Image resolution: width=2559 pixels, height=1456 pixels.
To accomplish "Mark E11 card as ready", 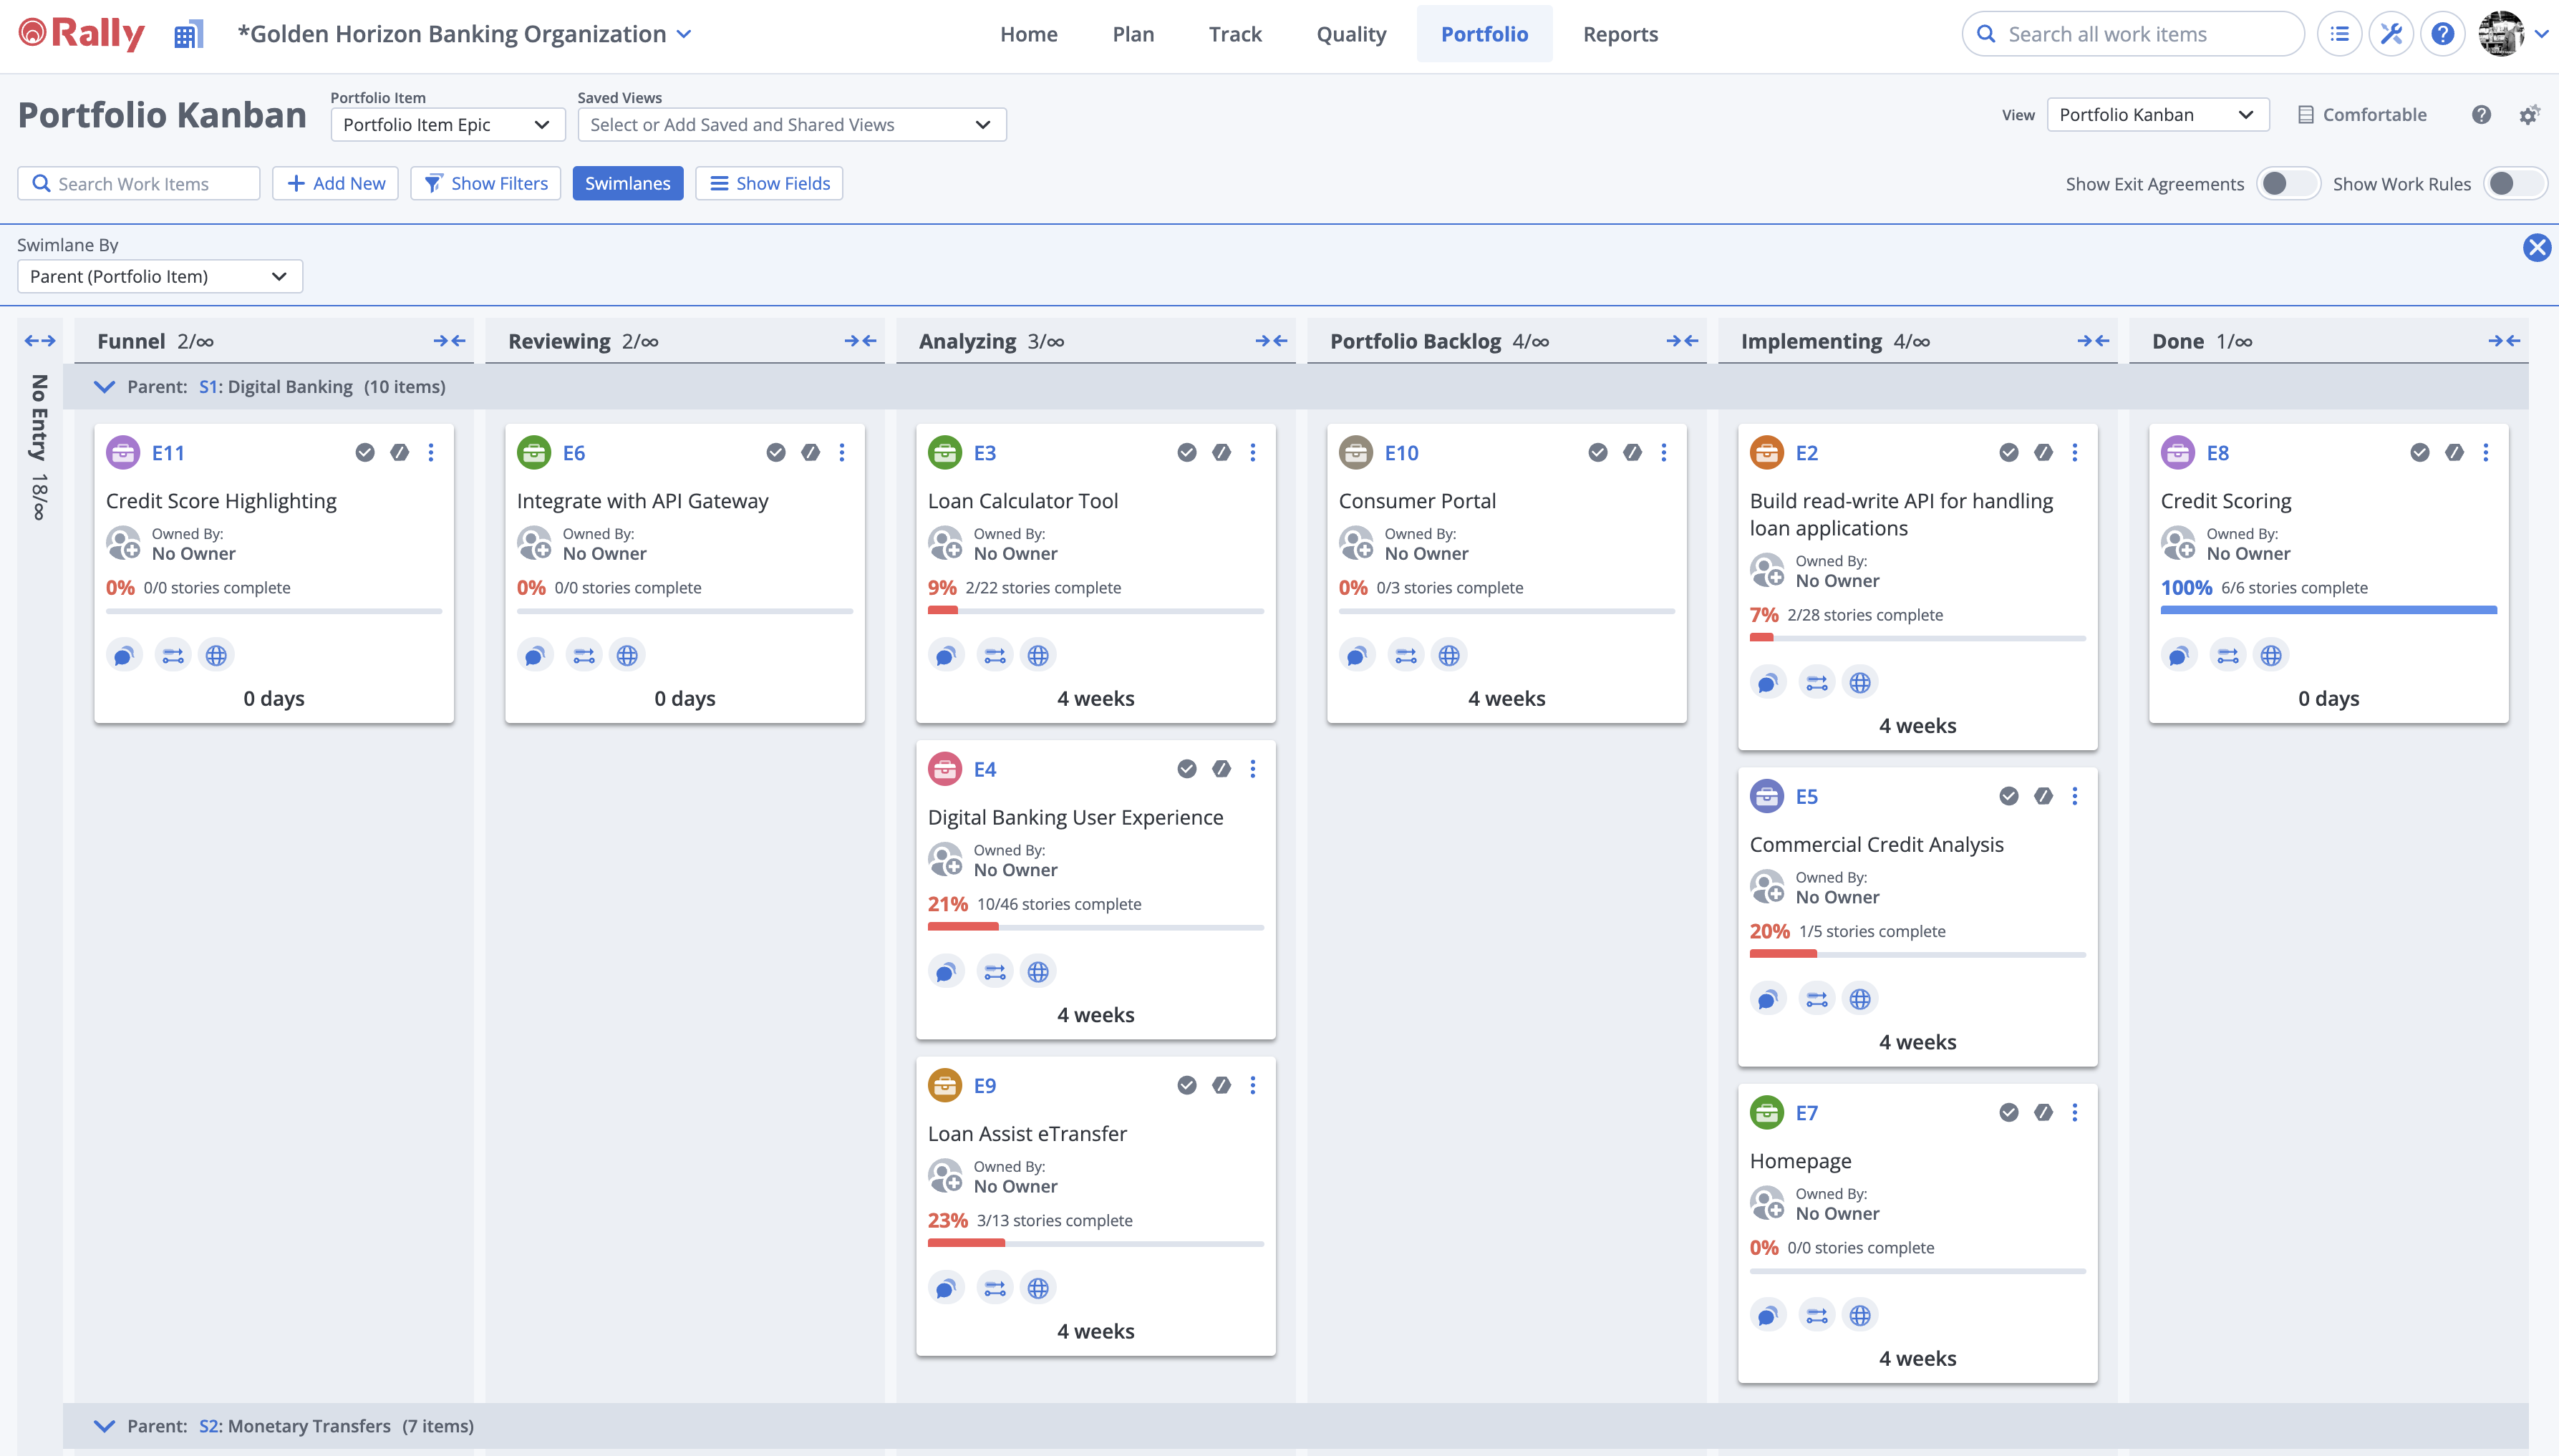I will (365, 453).
